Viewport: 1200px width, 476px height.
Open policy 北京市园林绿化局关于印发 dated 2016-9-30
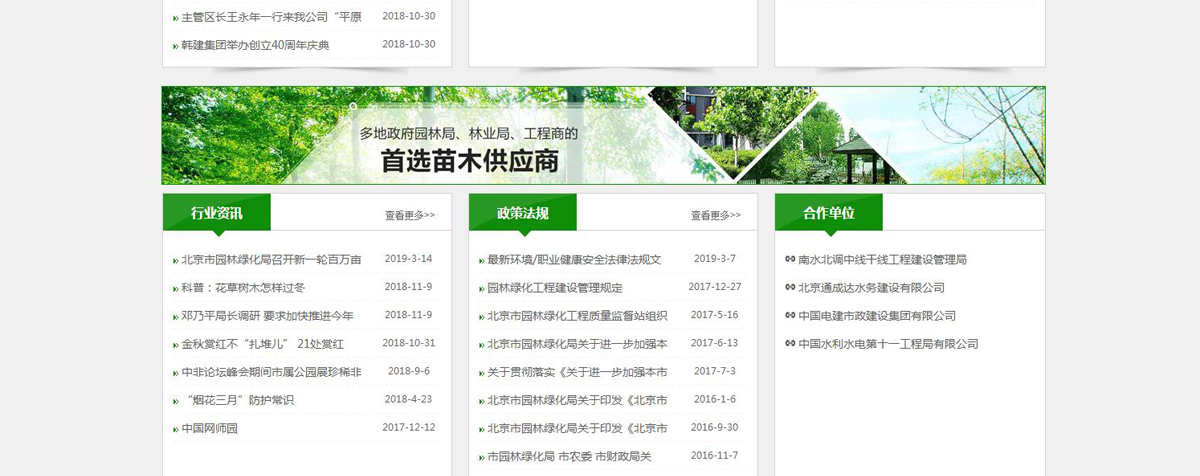(577, 428)
